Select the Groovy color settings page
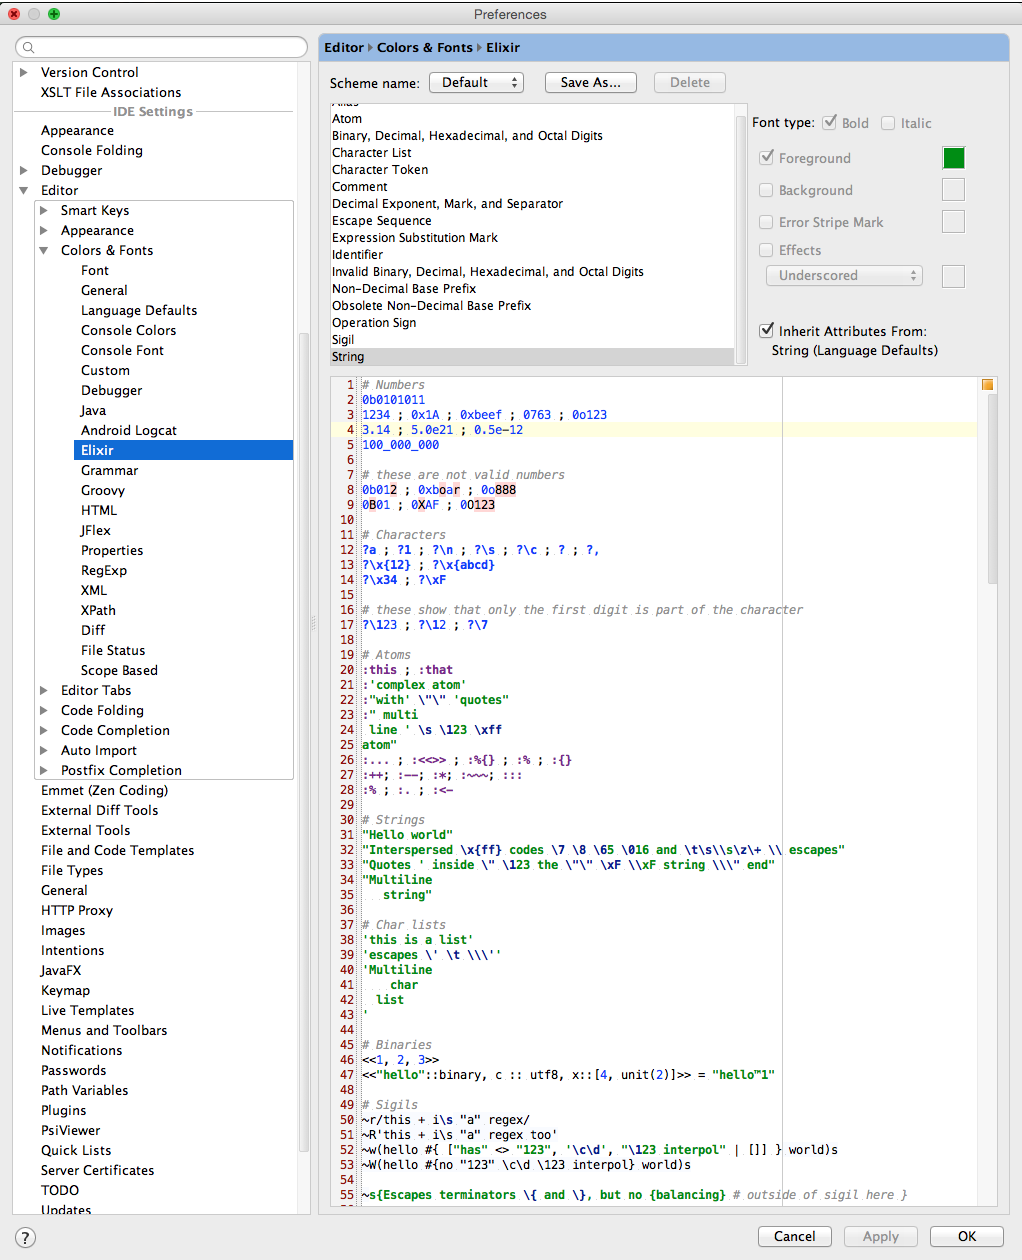 click(103, 490)
